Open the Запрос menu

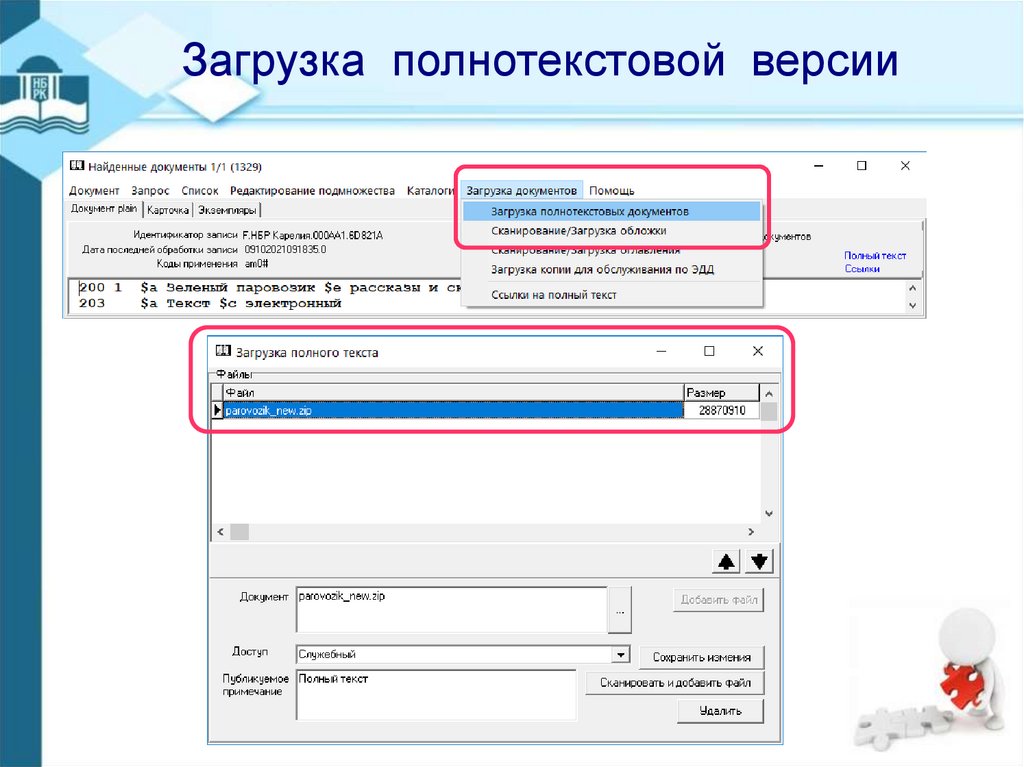[150, 191]
